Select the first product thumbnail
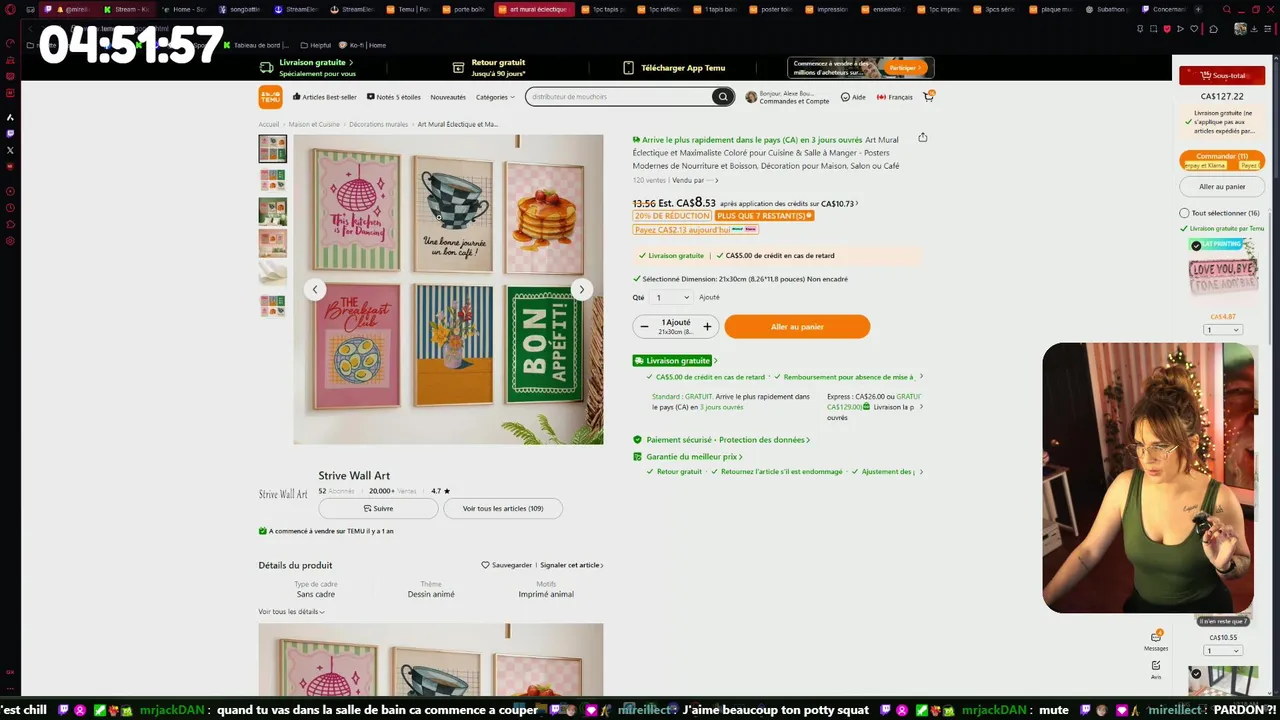Viewport: 1280px width, 720px height. pyautogui.click(x=273, y=149)
